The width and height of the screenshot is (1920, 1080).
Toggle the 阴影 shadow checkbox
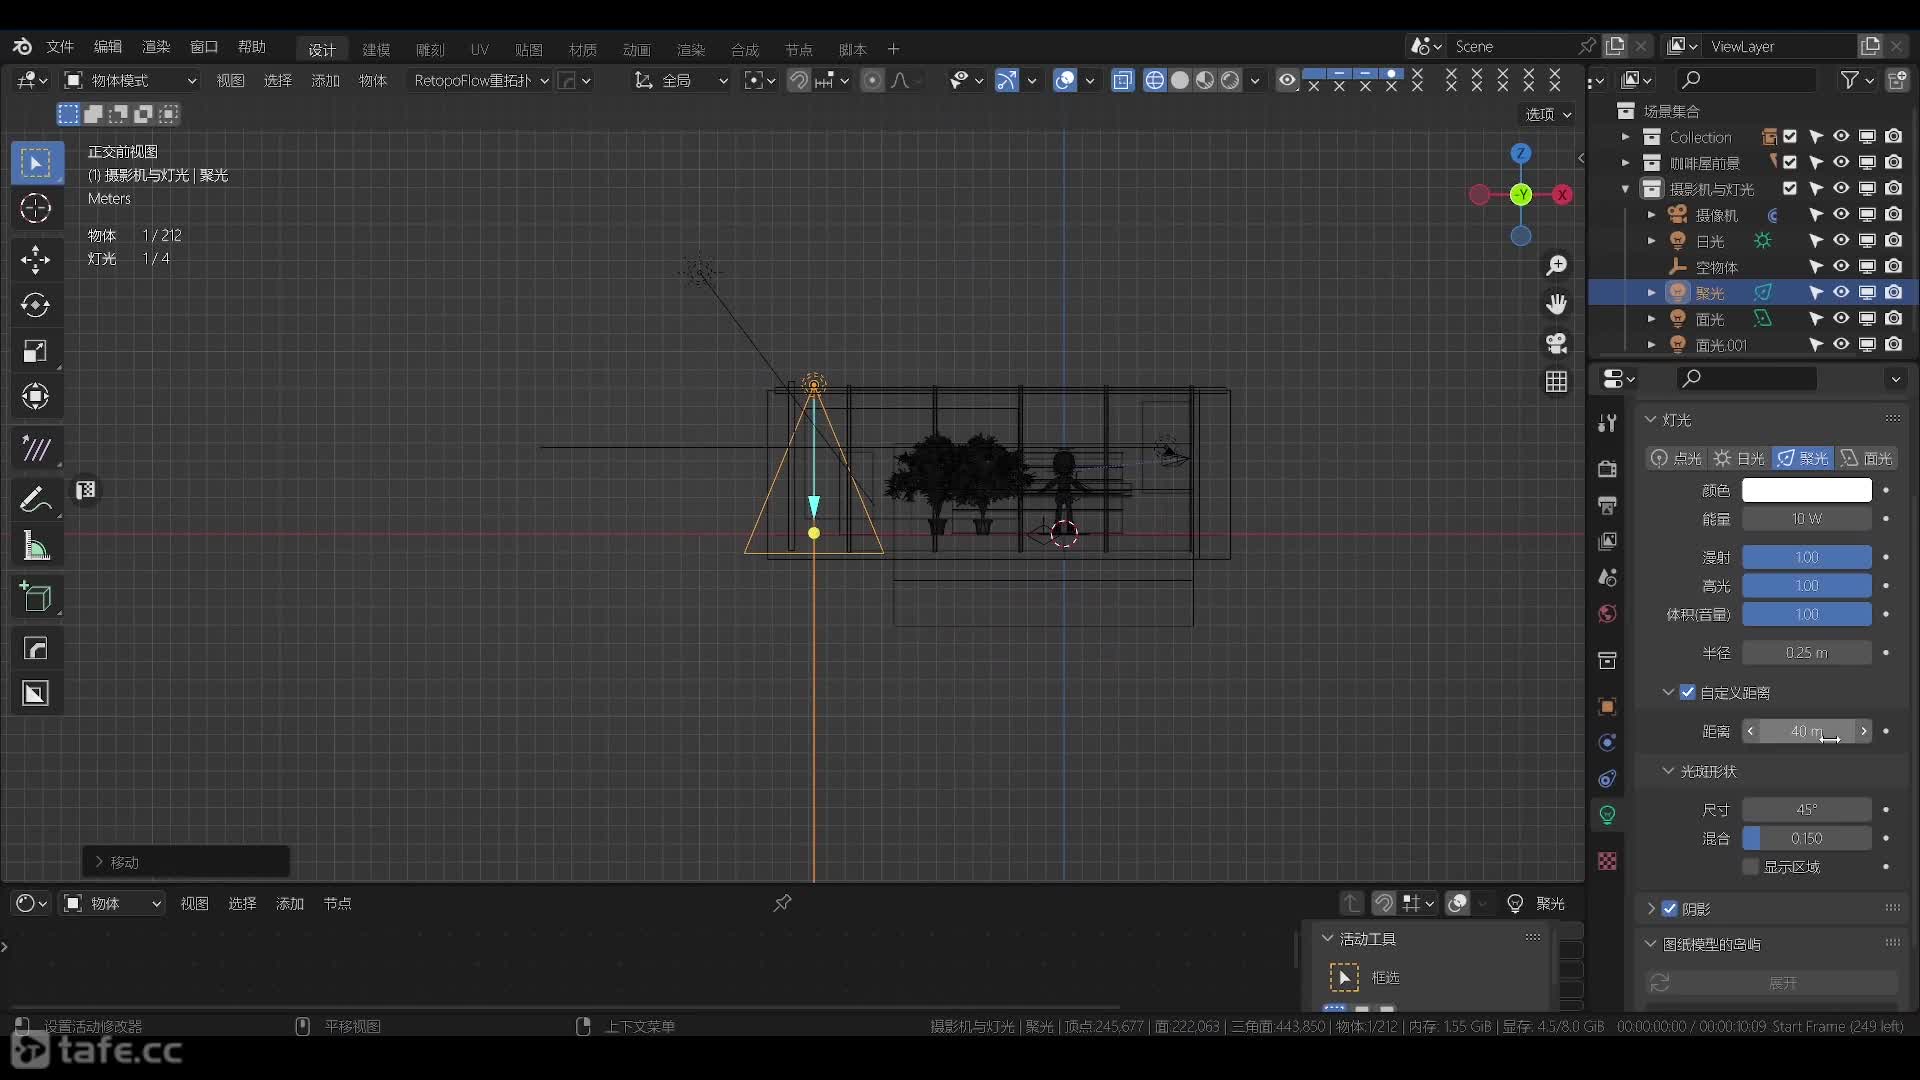[1669, 909]
